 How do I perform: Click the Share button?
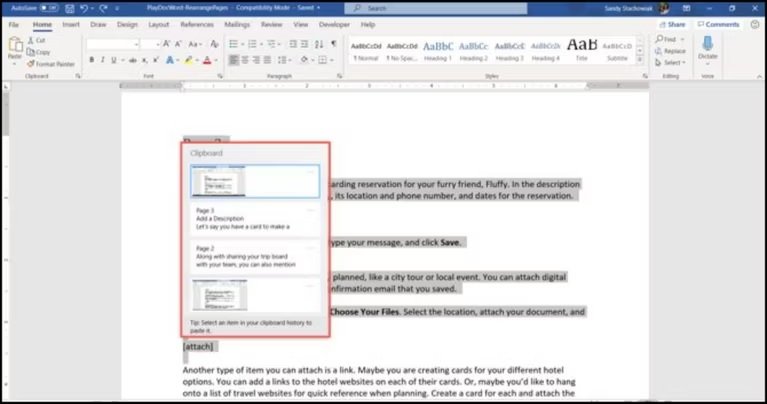point(672,24)
